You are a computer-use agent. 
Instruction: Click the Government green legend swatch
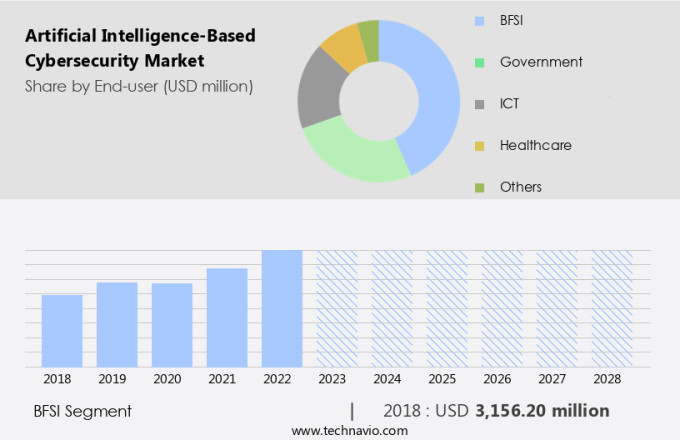[479, 62]
